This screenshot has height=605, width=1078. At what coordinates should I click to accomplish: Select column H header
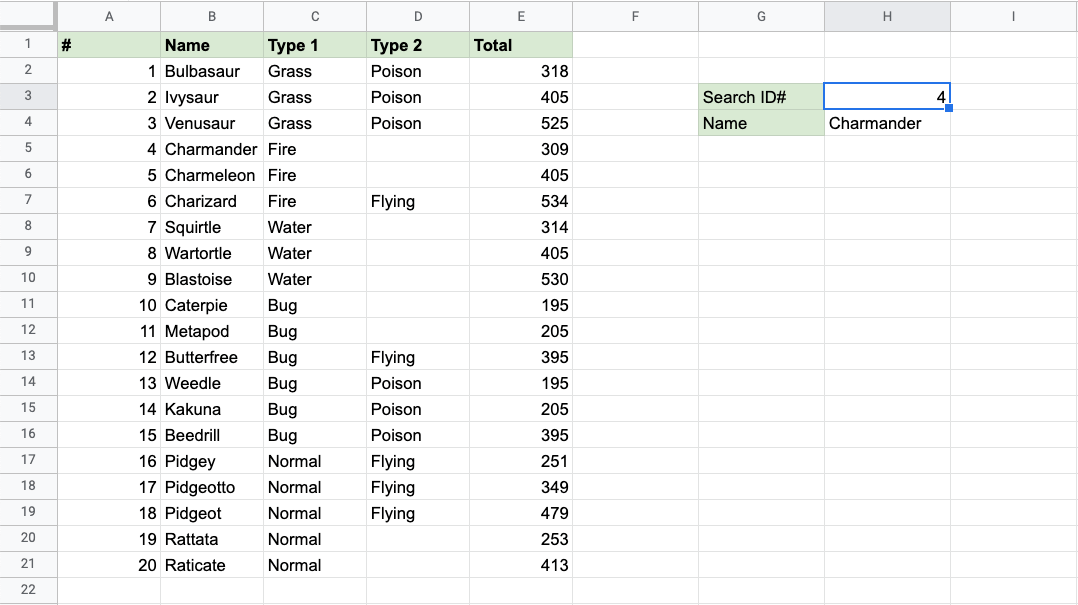click(x=887, y=16)
